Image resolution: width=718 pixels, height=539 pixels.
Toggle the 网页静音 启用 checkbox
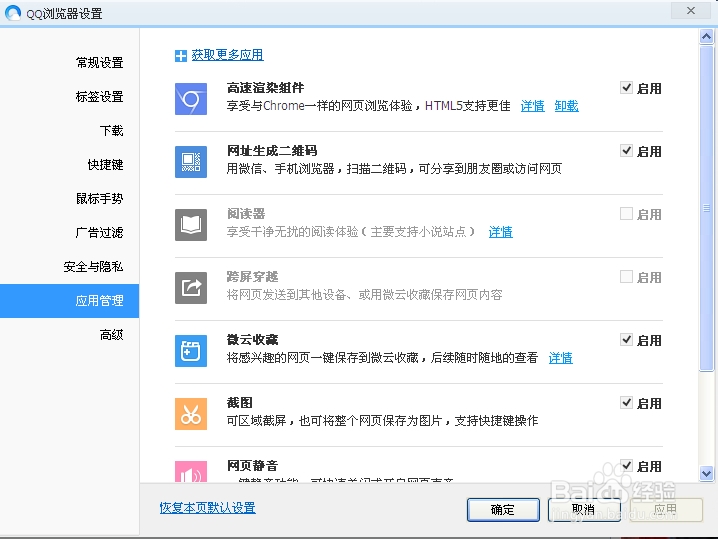[x=626, y=466]
